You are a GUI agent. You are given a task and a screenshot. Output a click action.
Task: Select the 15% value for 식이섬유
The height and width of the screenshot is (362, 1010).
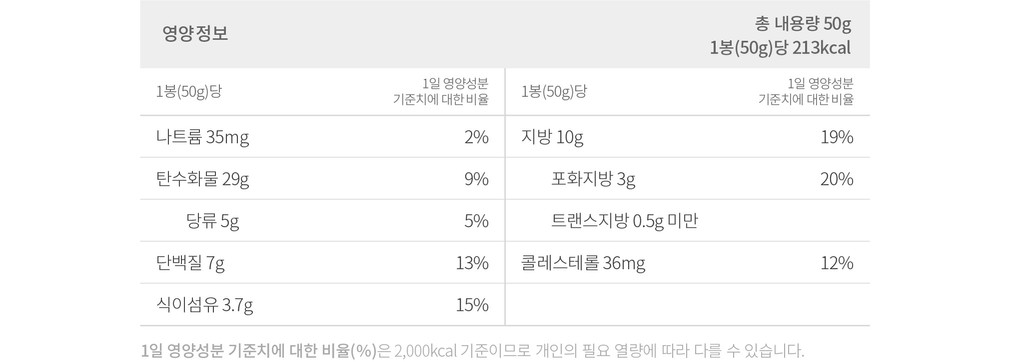tap(472, 305)
